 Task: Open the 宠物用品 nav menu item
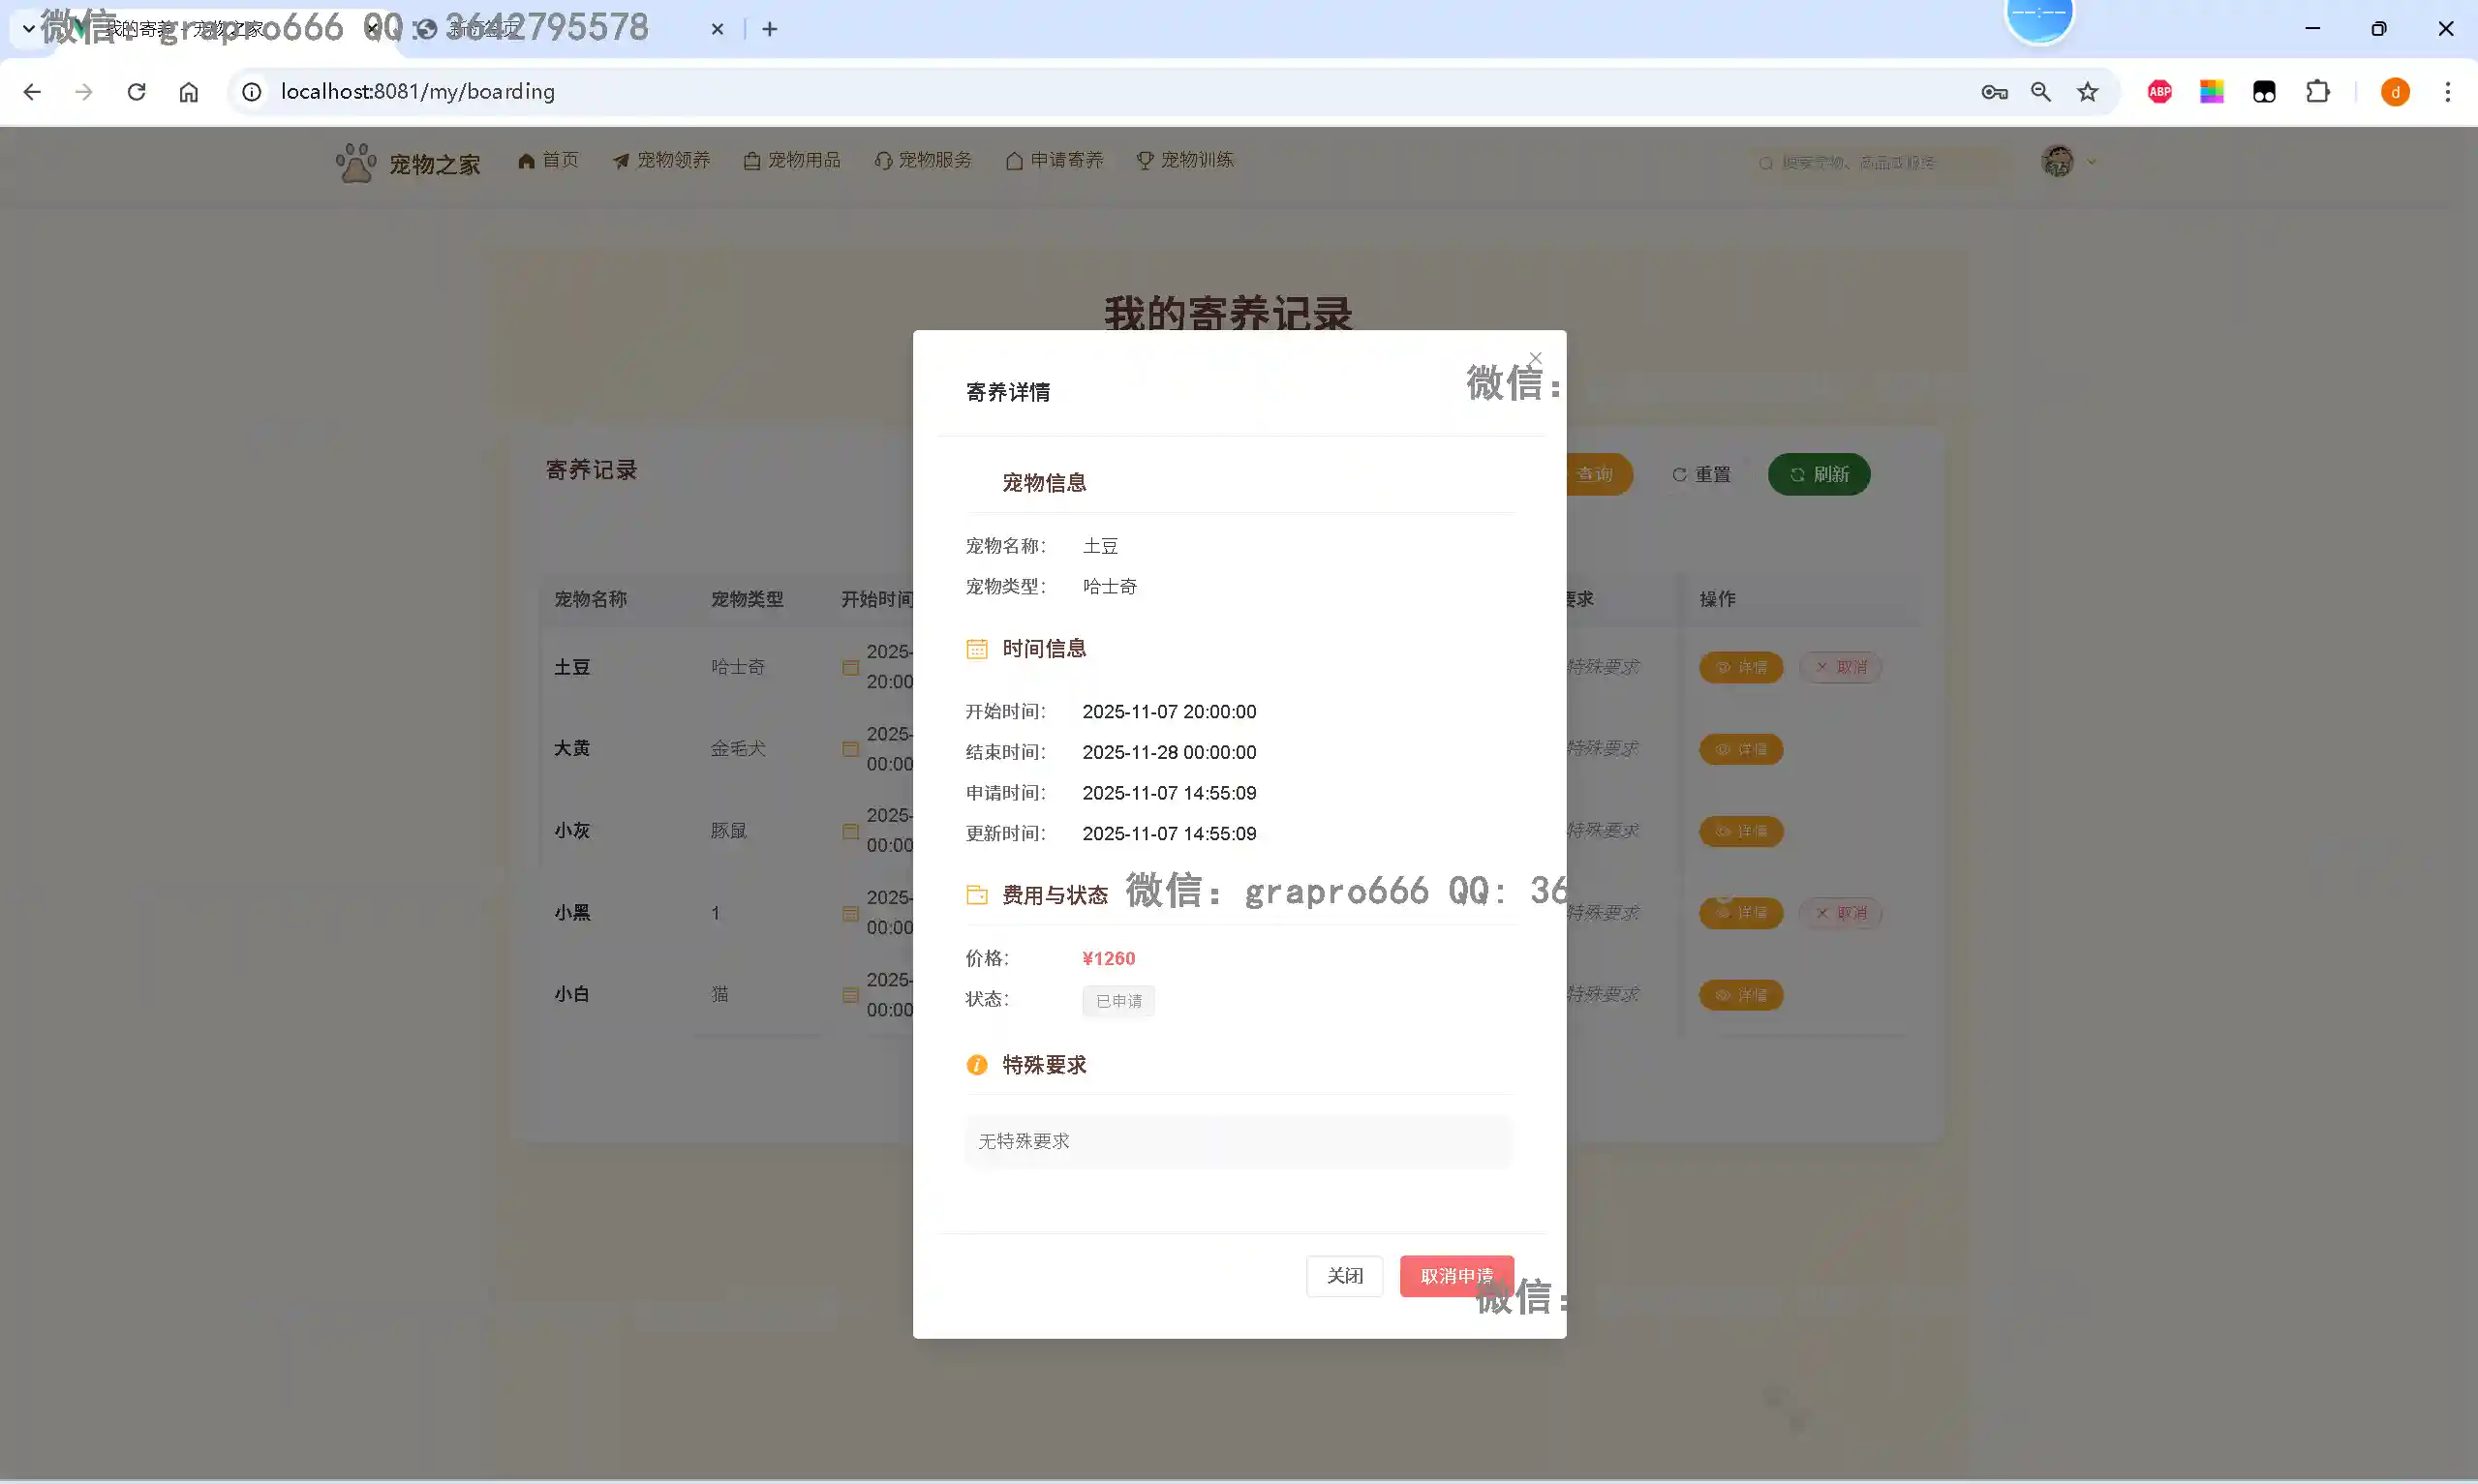[792, 160]
